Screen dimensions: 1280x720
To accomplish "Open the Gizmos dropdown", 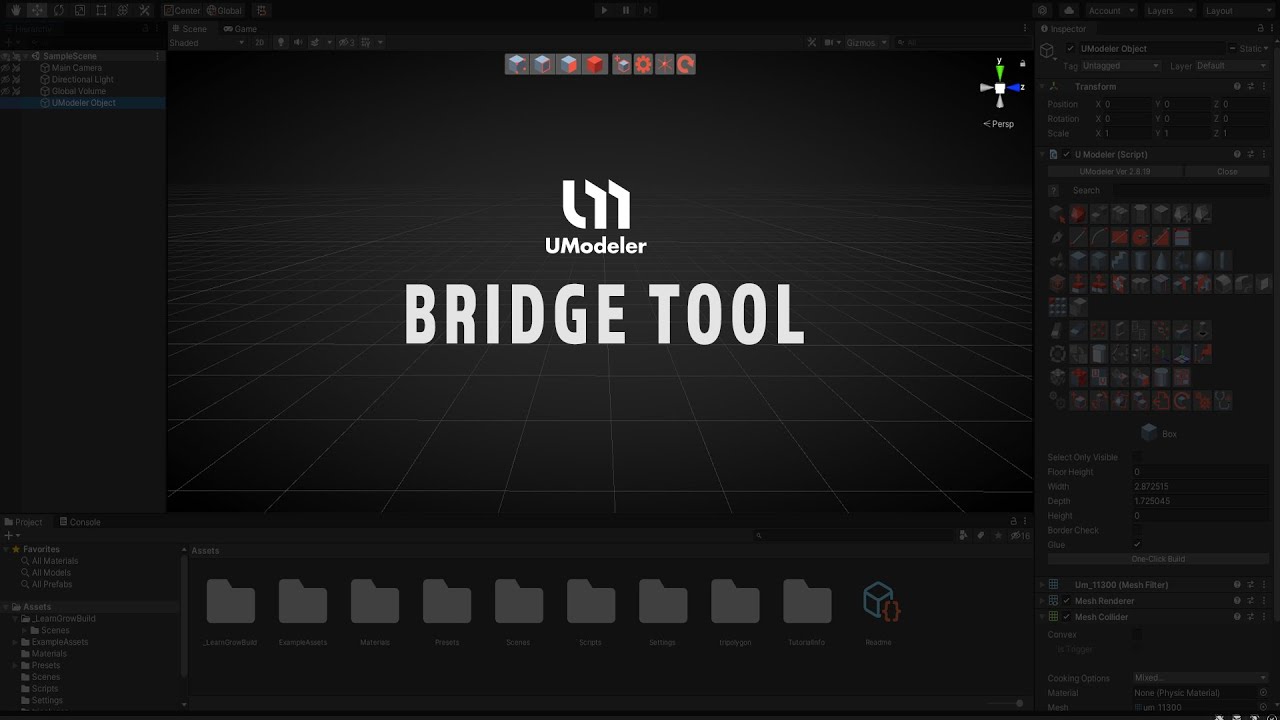I will [x=865, y=42].
